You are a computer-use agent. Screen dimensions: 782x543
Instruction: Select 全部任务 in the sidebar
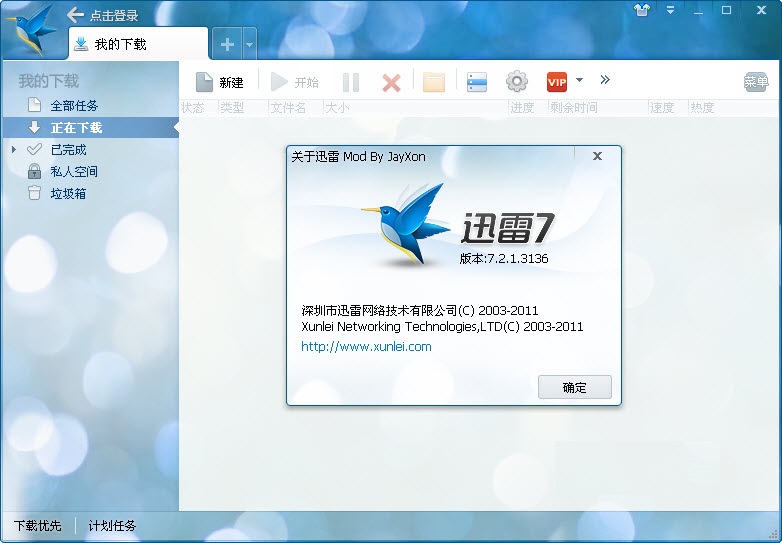[91, 106]
